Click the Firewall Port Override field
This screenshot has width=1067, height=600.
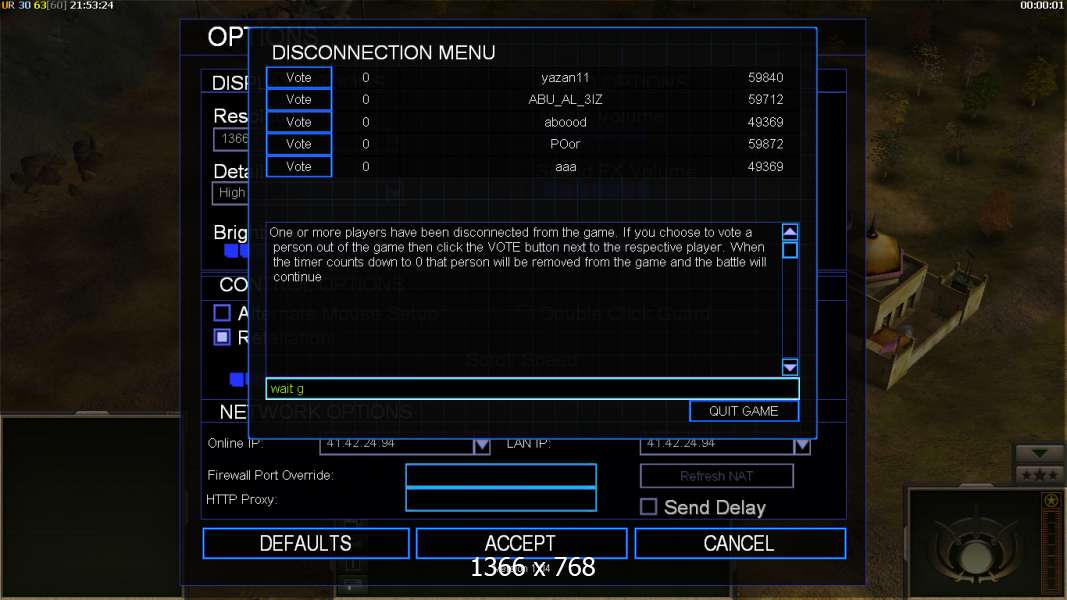501,476
